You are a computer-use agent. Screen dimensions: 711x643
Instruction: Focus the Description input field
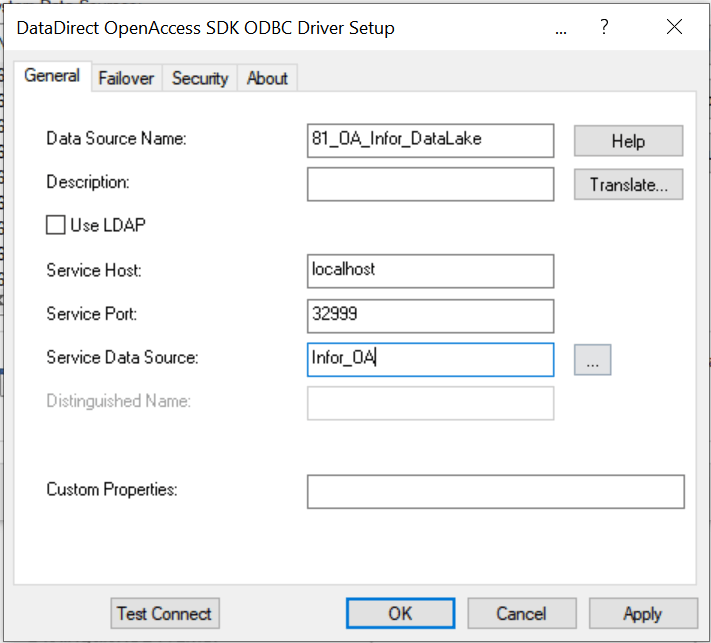pos(430,184)
